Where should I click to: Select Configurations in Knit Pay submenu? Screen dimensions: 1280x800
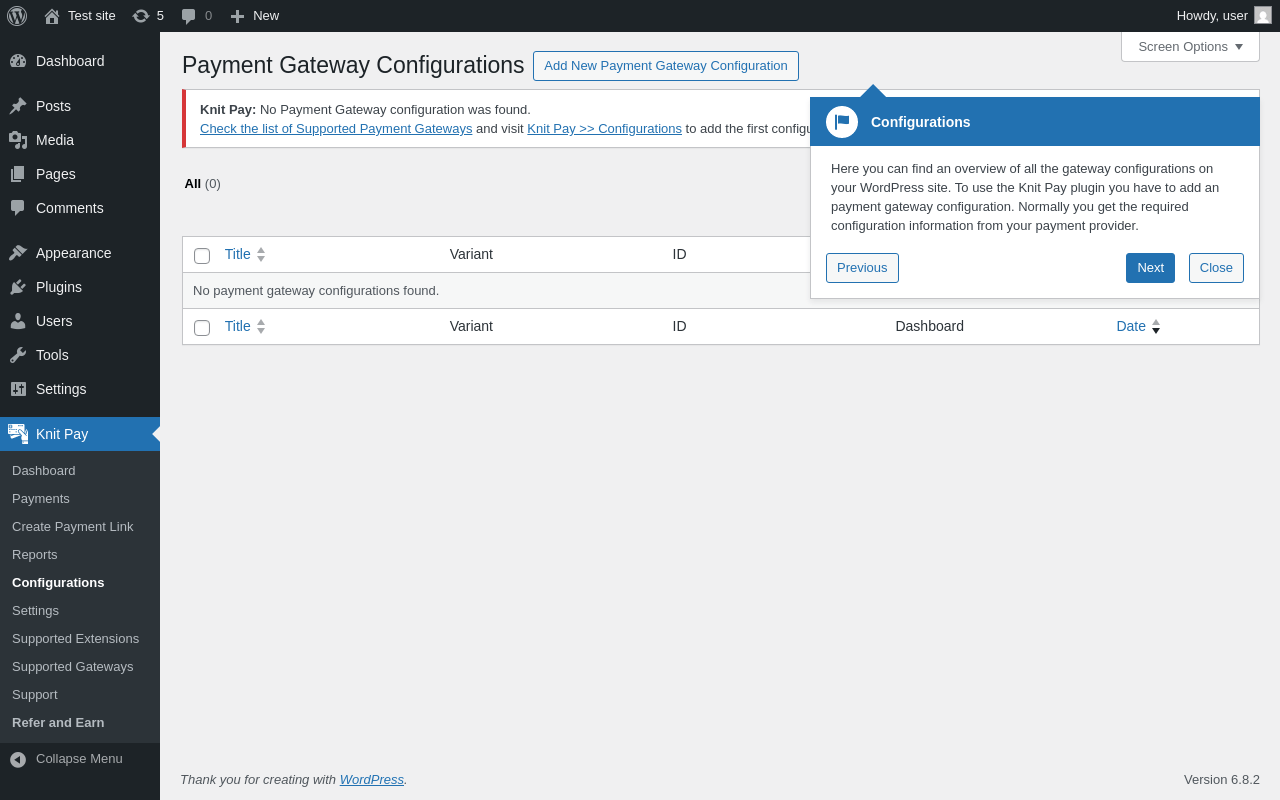click(58, 583)
